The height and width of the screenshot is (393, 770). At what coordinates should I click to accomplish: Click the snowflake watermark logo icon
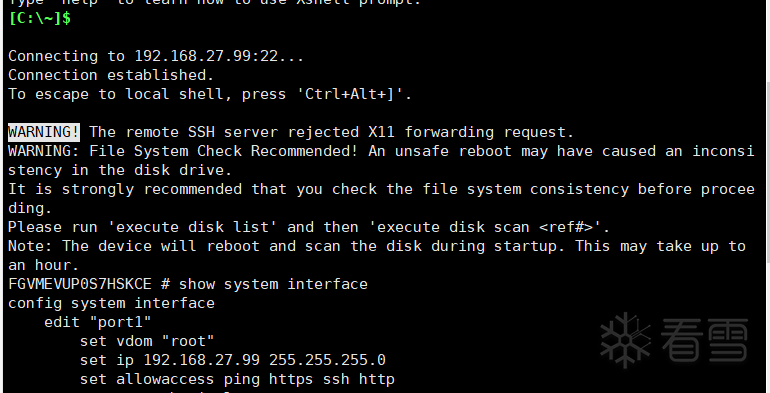(x=626, y=340)
